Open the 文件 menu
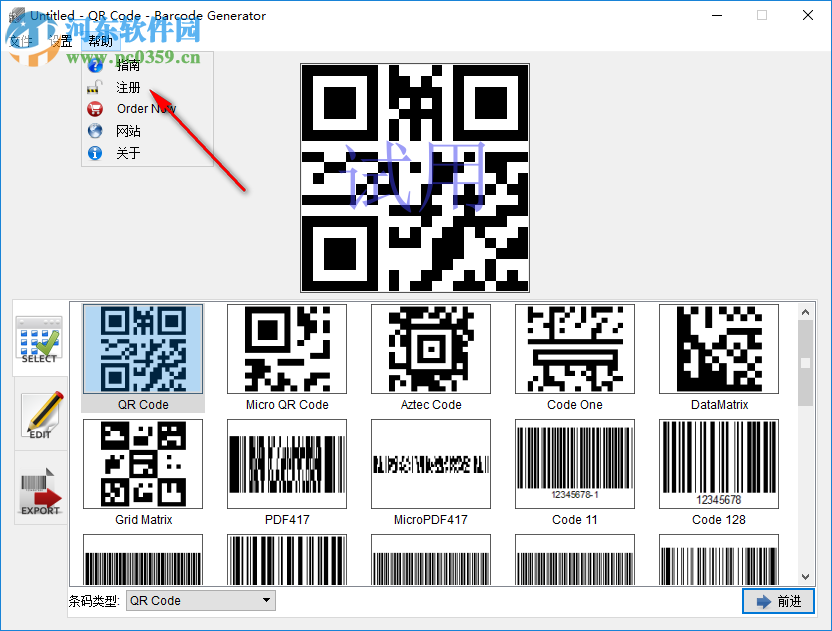 pos(22,40)
